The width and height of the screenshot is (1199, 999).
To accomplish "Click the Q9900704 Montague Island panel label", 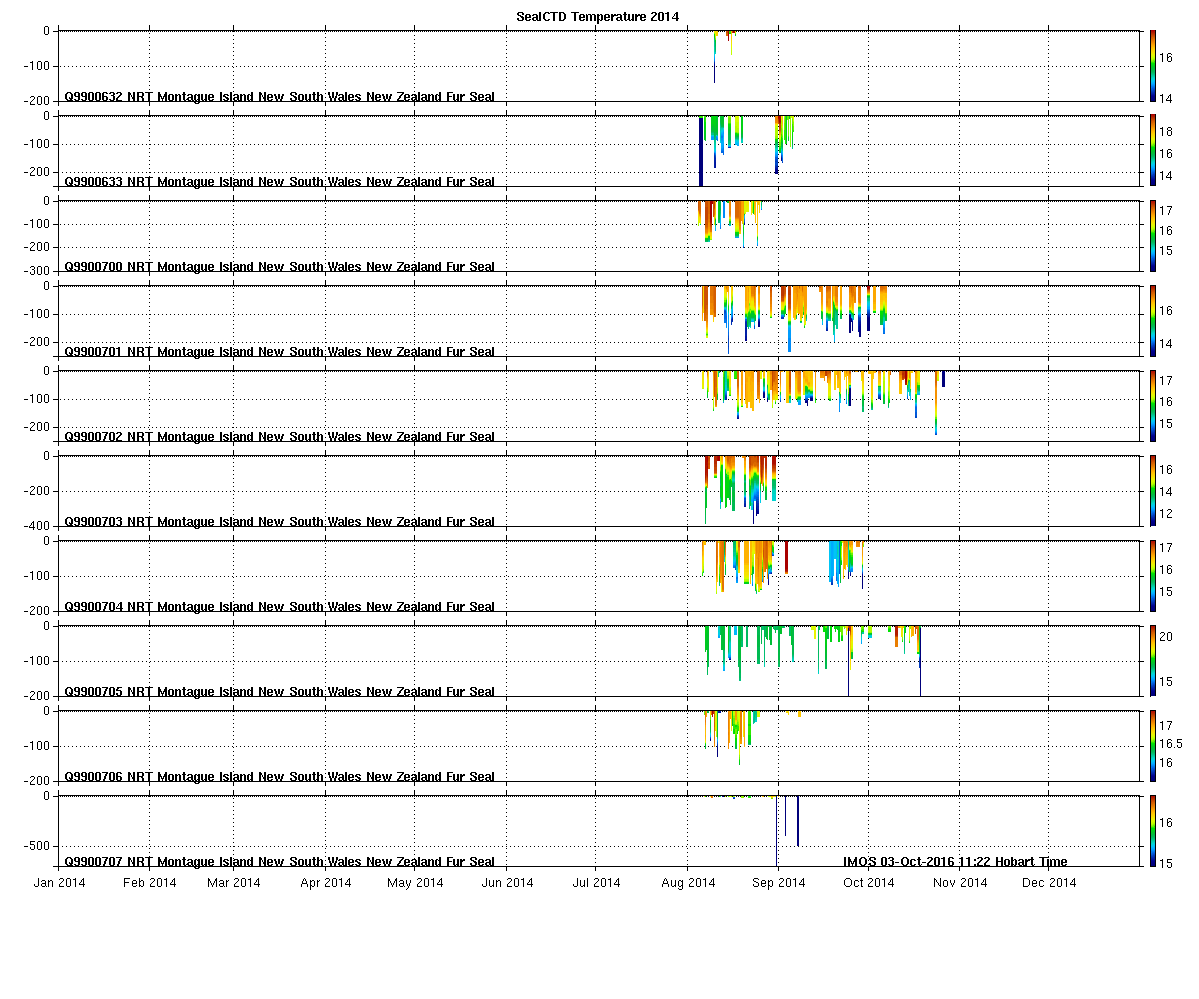I will (x=279, y=606).
